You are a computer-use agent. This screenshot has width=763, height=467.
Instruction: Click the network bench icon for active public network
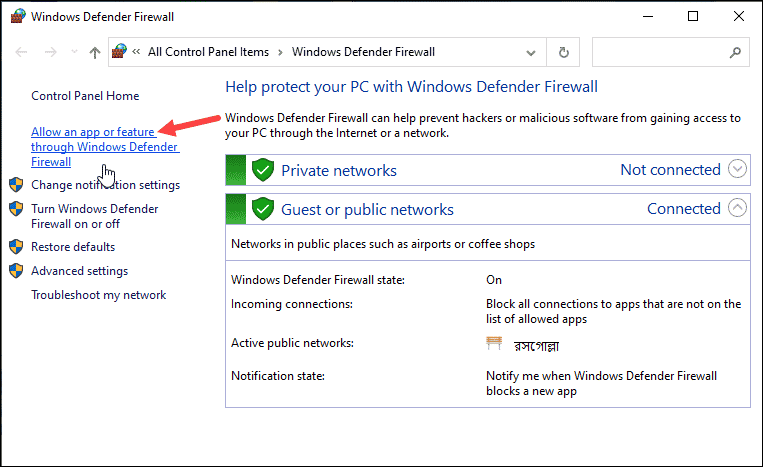pyautogui.click(x=494, y=343)
